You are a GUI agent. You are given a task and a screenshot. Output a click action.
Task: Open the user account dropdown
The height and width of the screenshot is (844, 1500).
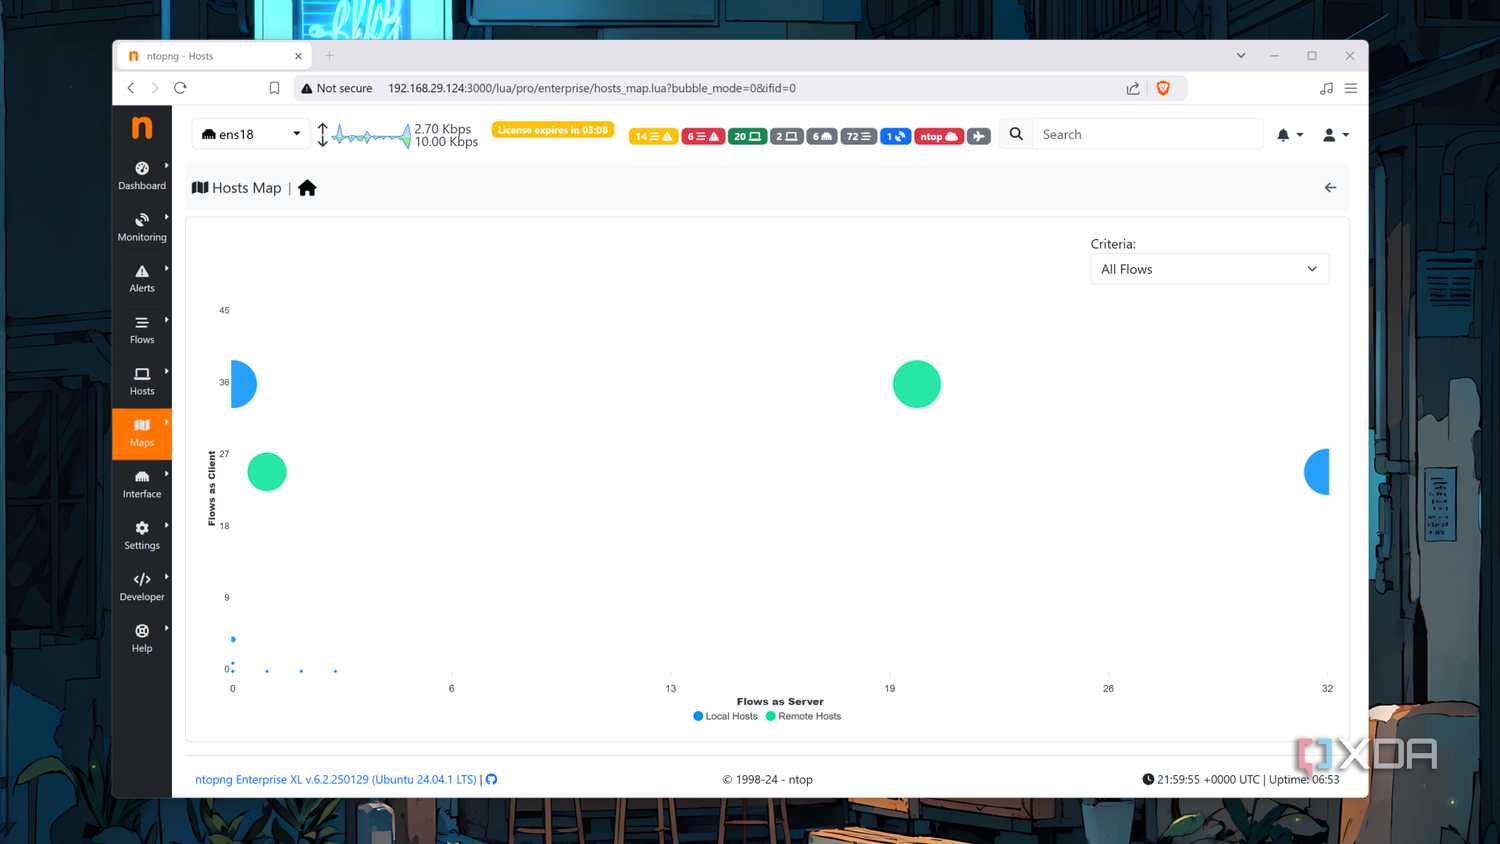coord(1336,135)
